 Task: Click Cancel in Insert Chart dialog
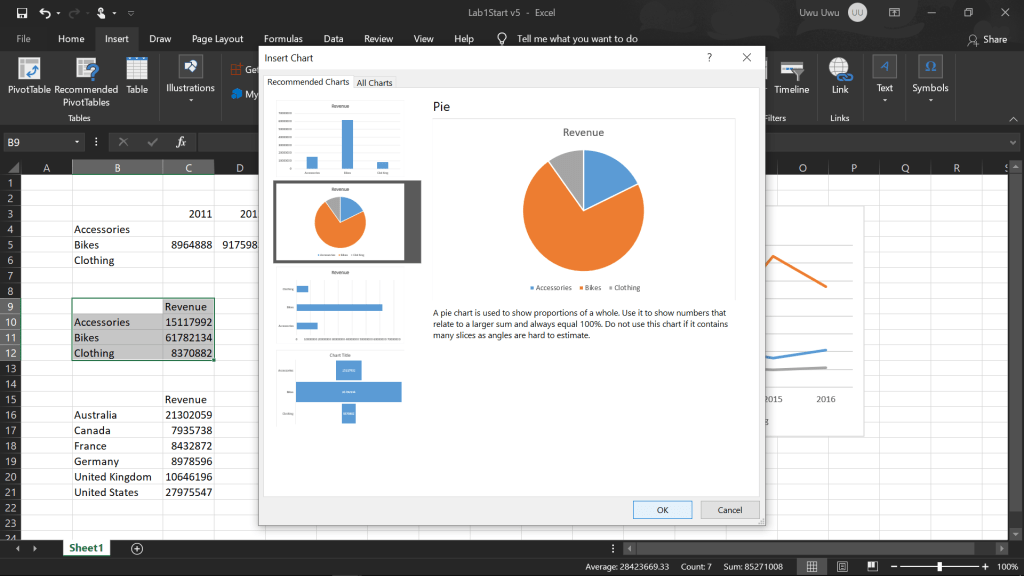coord(729,509)
